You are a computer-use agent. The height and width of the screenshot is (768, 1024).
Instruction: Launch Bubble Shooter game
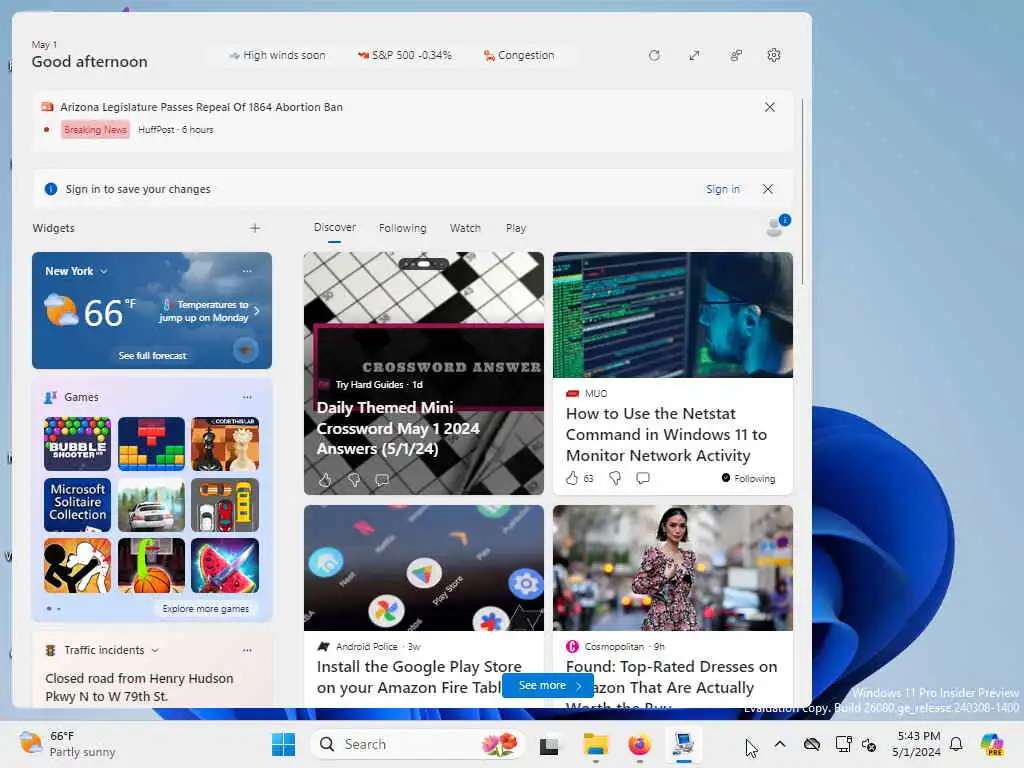coord(77,444)
